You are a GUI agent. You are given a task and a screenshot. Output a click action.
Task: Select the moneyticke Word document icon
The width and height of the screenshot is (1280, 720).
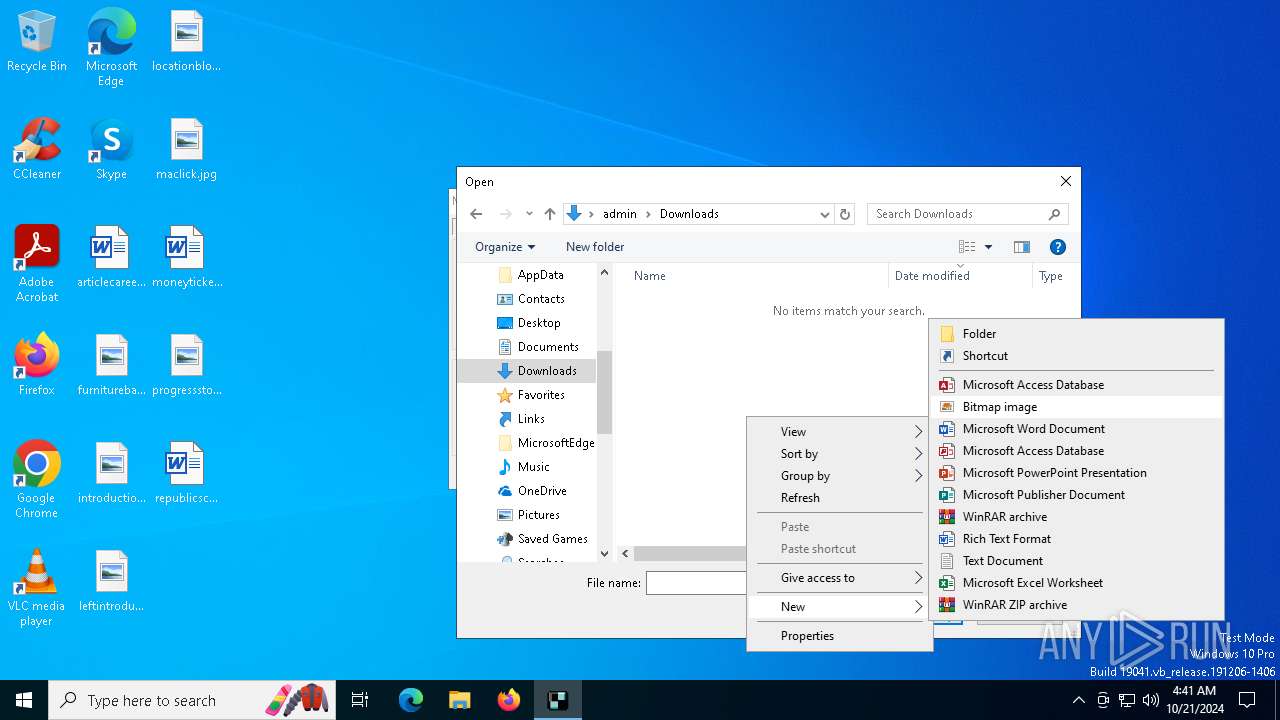point(186,258)
